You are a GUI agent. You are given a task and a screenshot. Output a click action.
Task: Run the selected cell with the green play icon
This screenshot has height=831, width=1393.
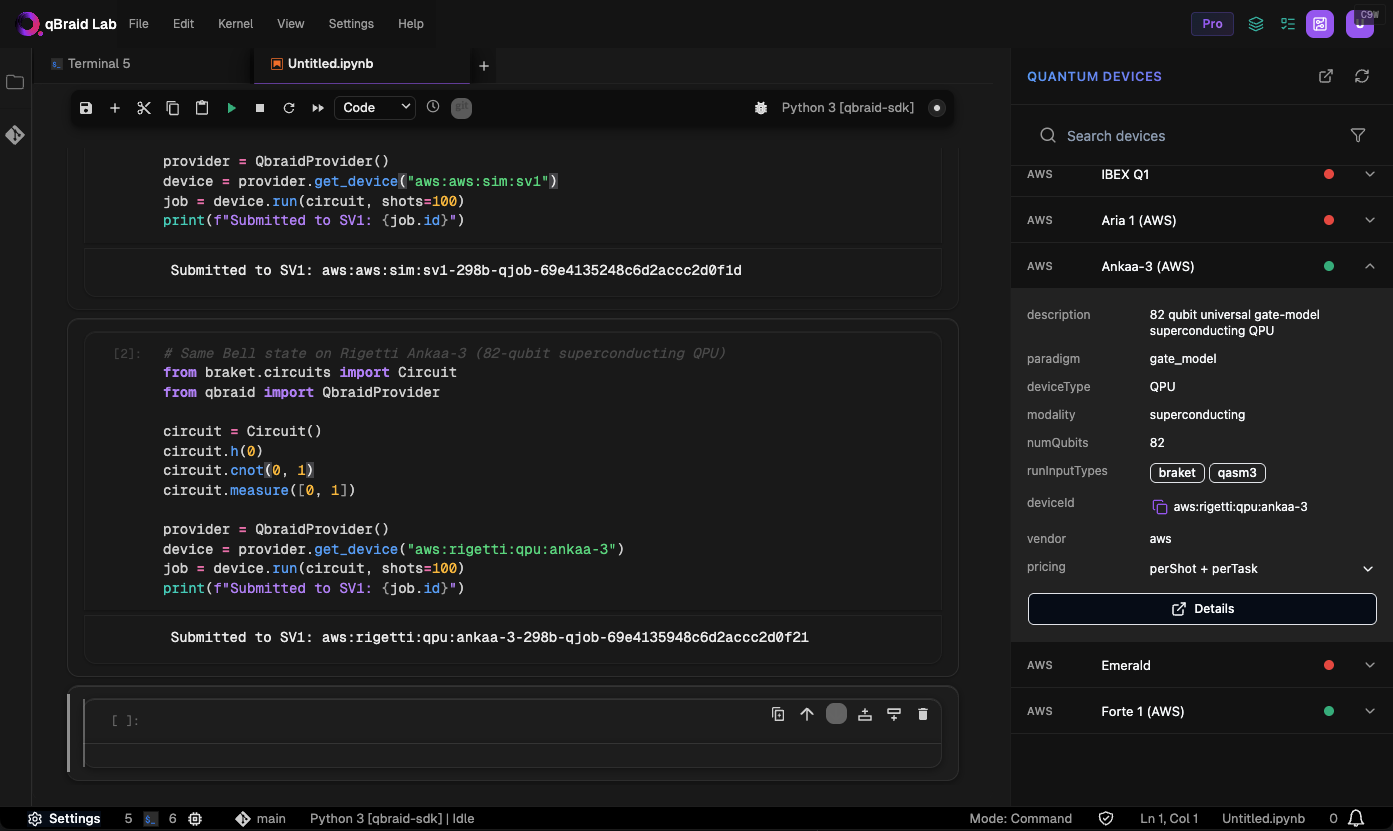coord(231,108)
